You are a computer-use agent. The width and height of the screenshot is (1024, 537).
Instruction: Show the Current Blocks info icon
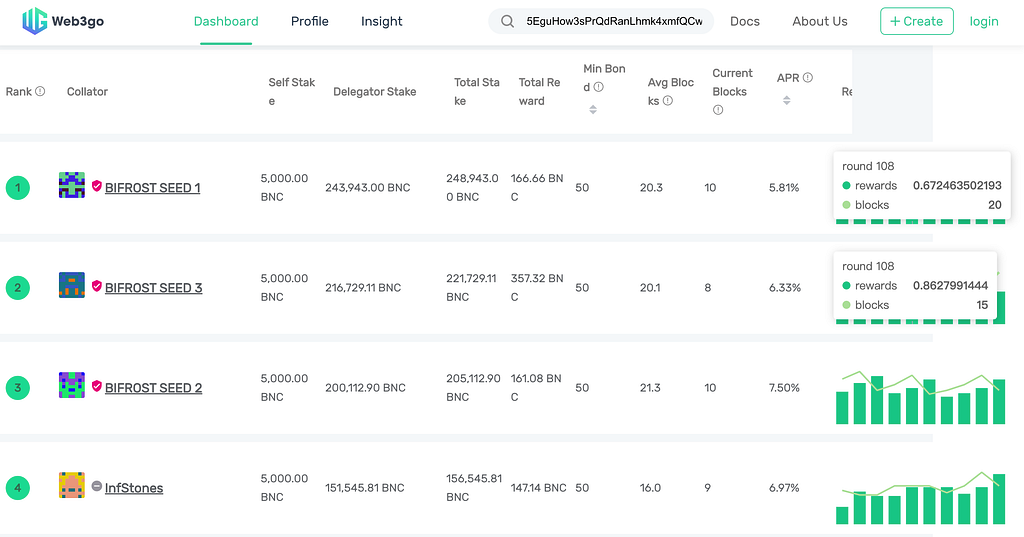(718, 110)
